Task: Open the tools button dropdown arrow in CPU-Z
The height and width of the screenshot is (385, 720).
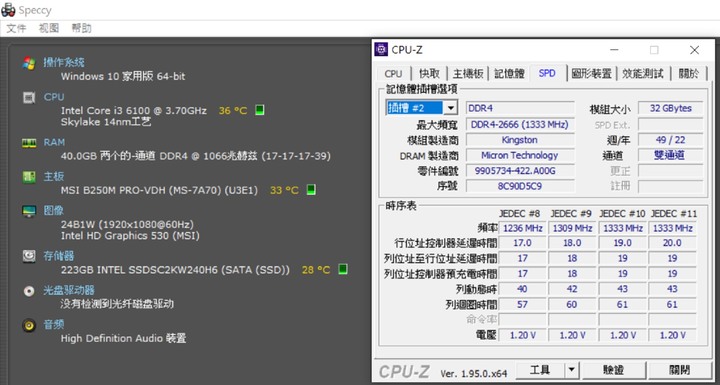Action: point(571,370)
